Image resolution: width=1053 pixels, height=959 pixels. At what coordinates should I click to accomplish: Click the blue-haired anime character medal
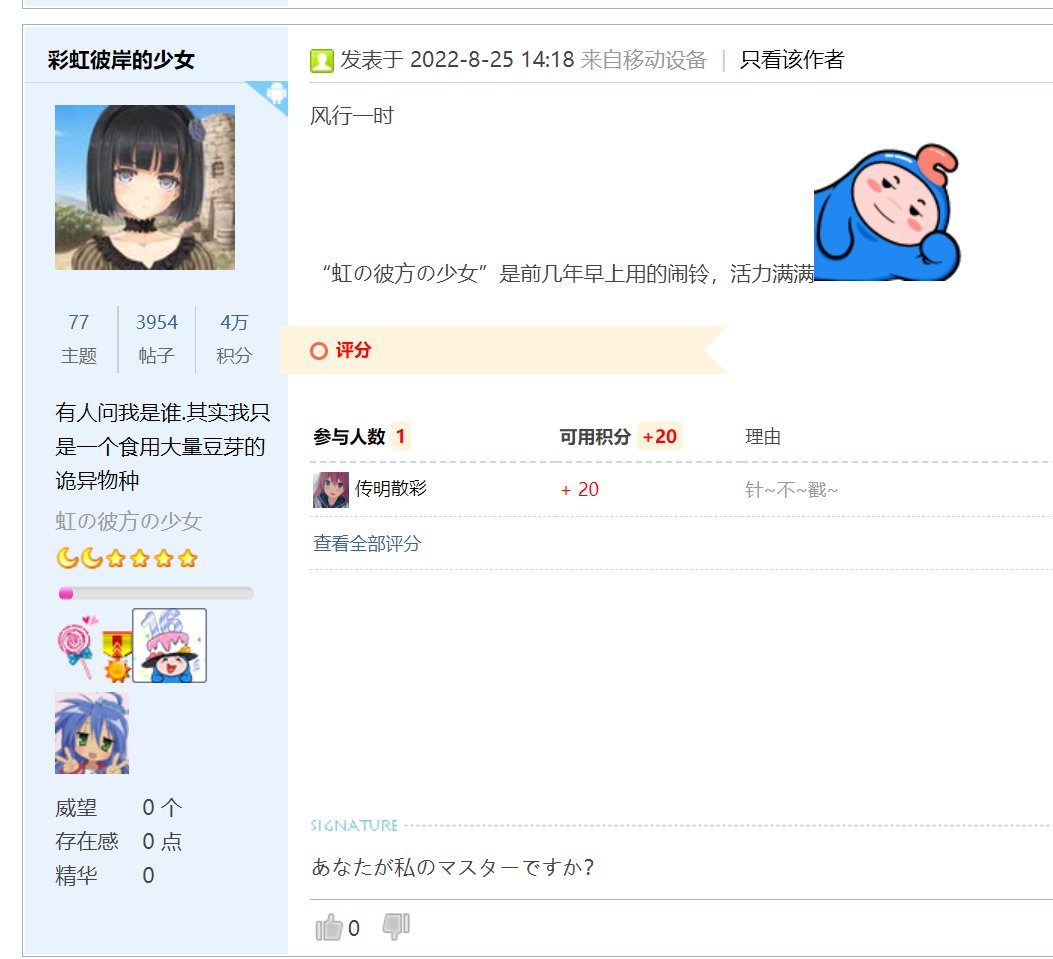[92, 733]
